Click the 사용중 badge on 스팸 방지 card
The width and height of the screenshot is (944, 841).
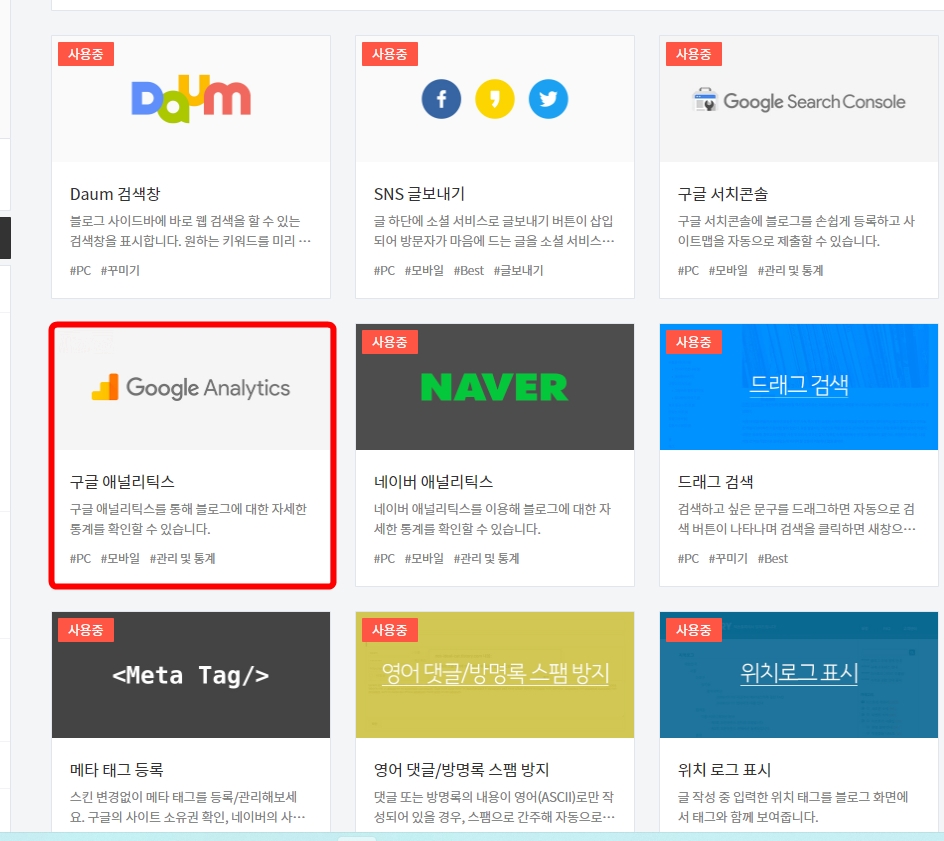[390, 630]
